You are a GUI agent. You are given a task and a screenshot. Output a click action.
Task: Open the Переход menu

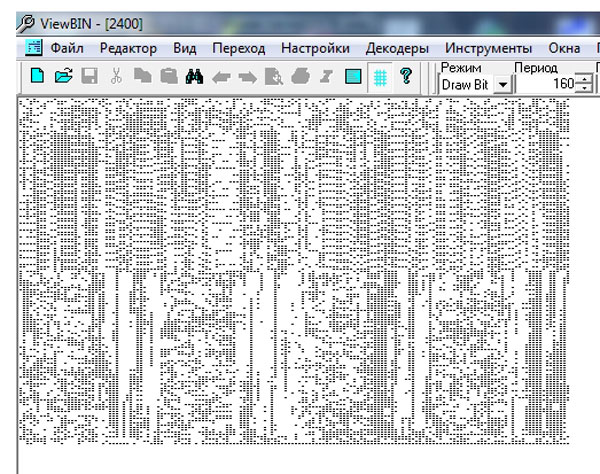[x=238, y=48]
